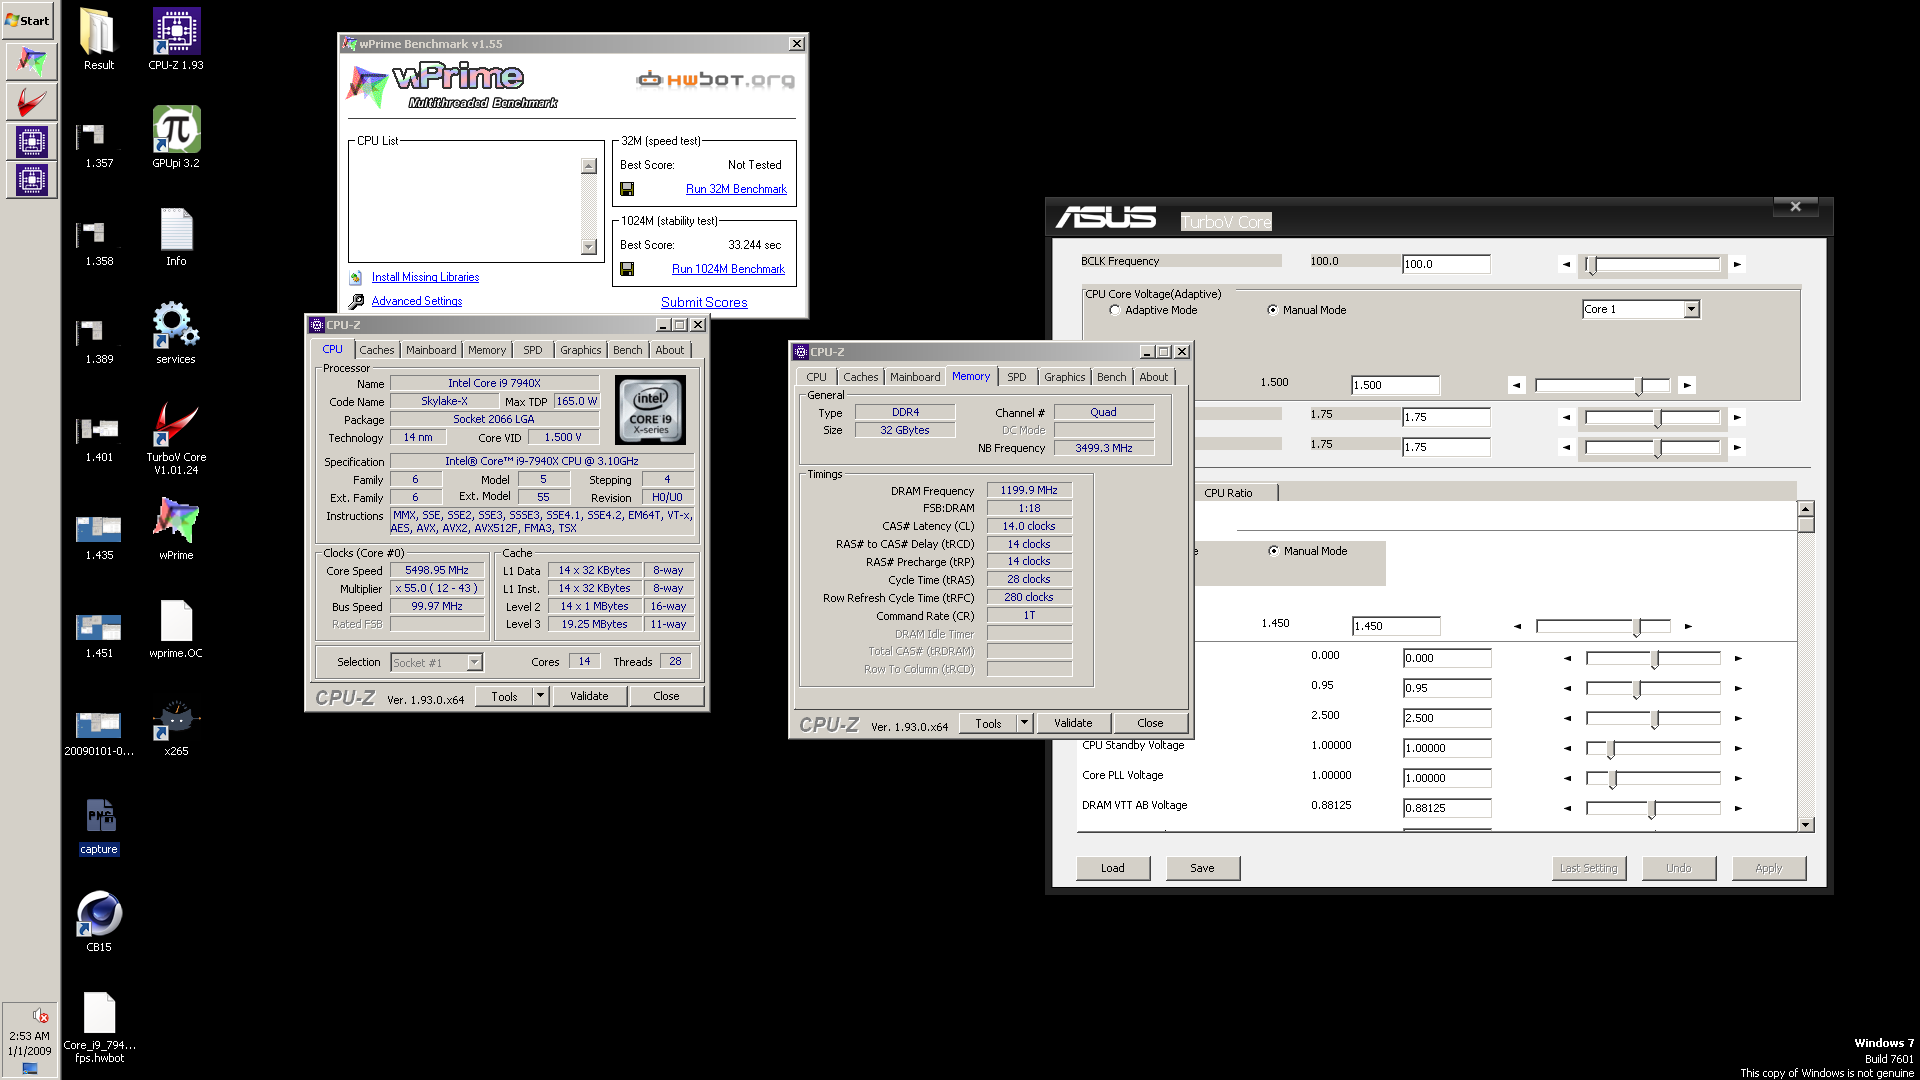1920x1080 pixels.
Task: Open the Windows Start button
Action: (x=28, y=20)
